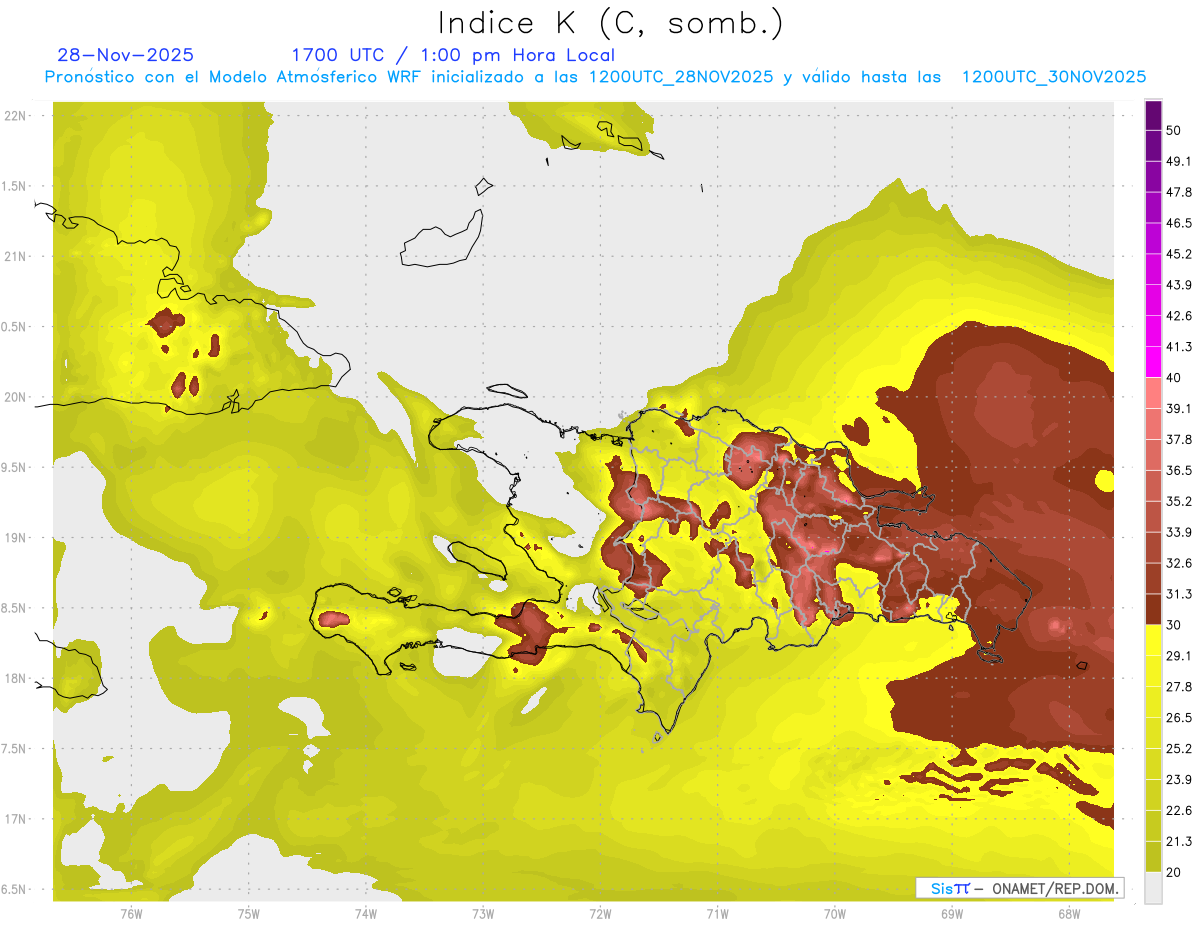Image resolution: width=1200 pixels, height=927 pixels.
Task: Click the latitude label "17N"
Action: click(x=16, y=819)
